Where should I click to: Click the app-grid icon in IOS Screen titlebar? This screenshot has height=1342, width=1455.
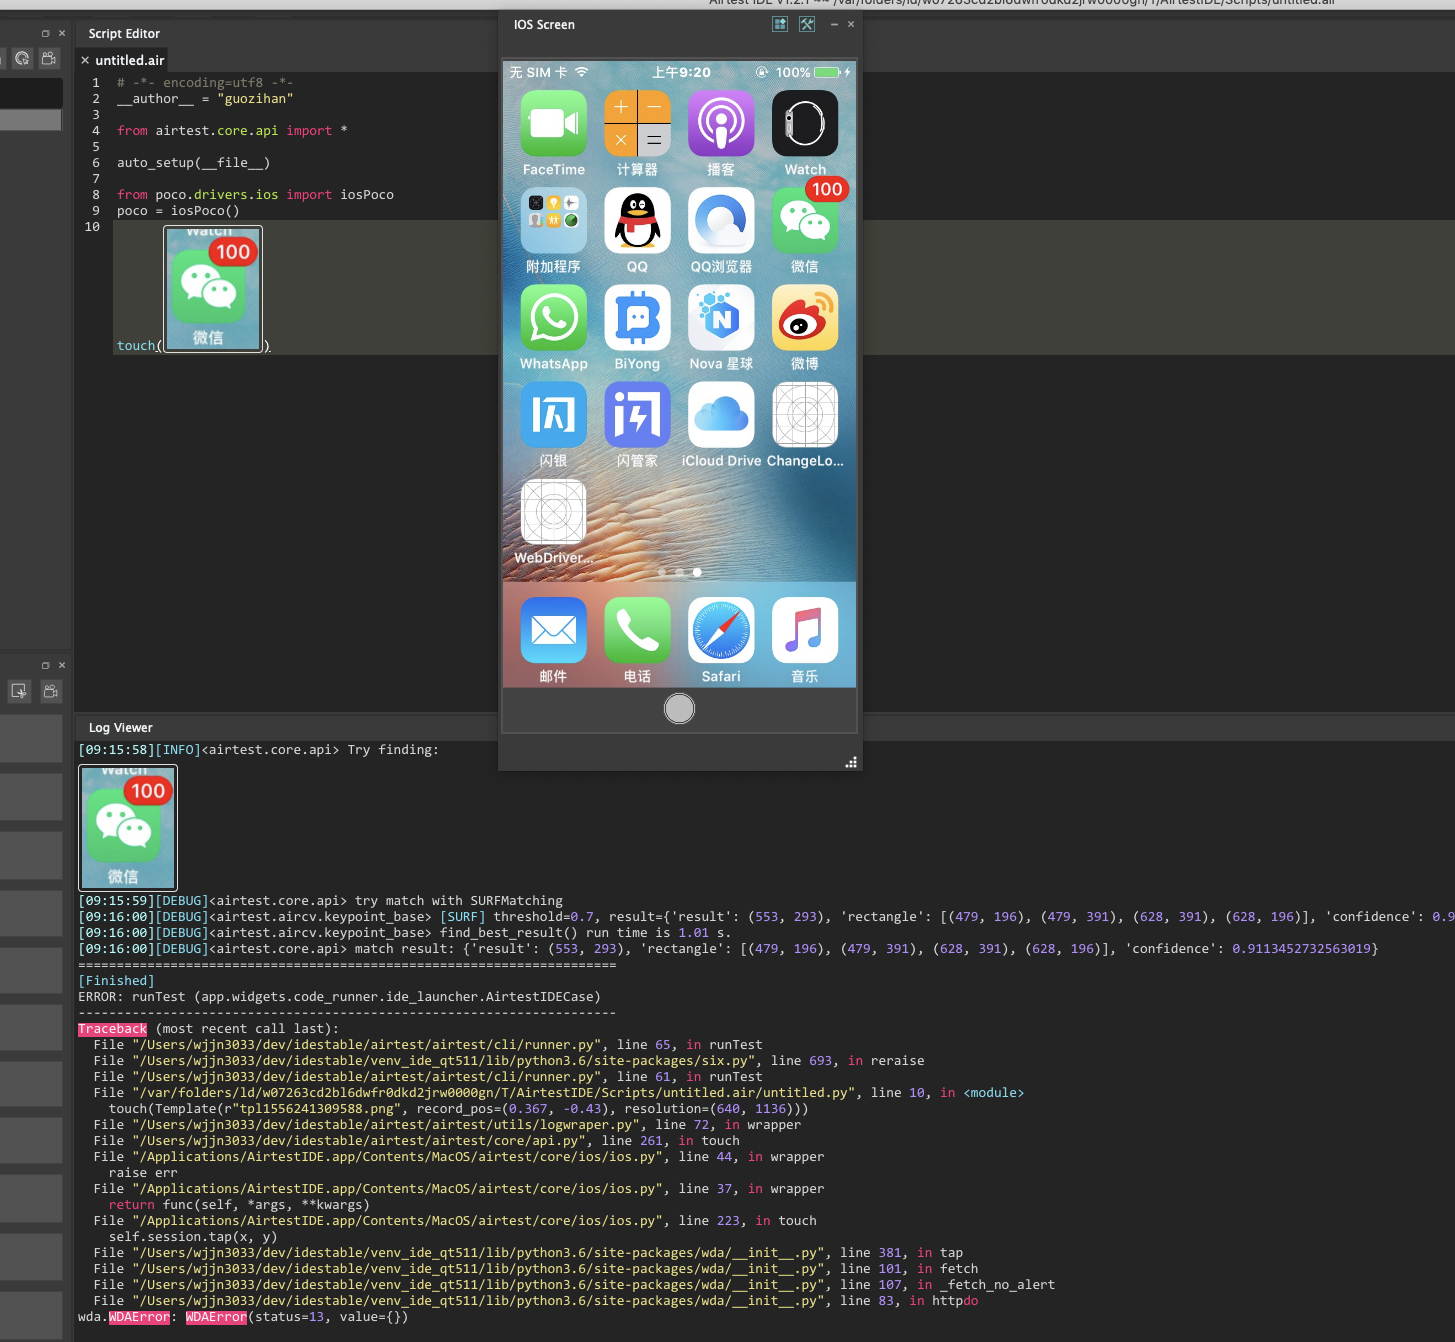pos(779,23)
